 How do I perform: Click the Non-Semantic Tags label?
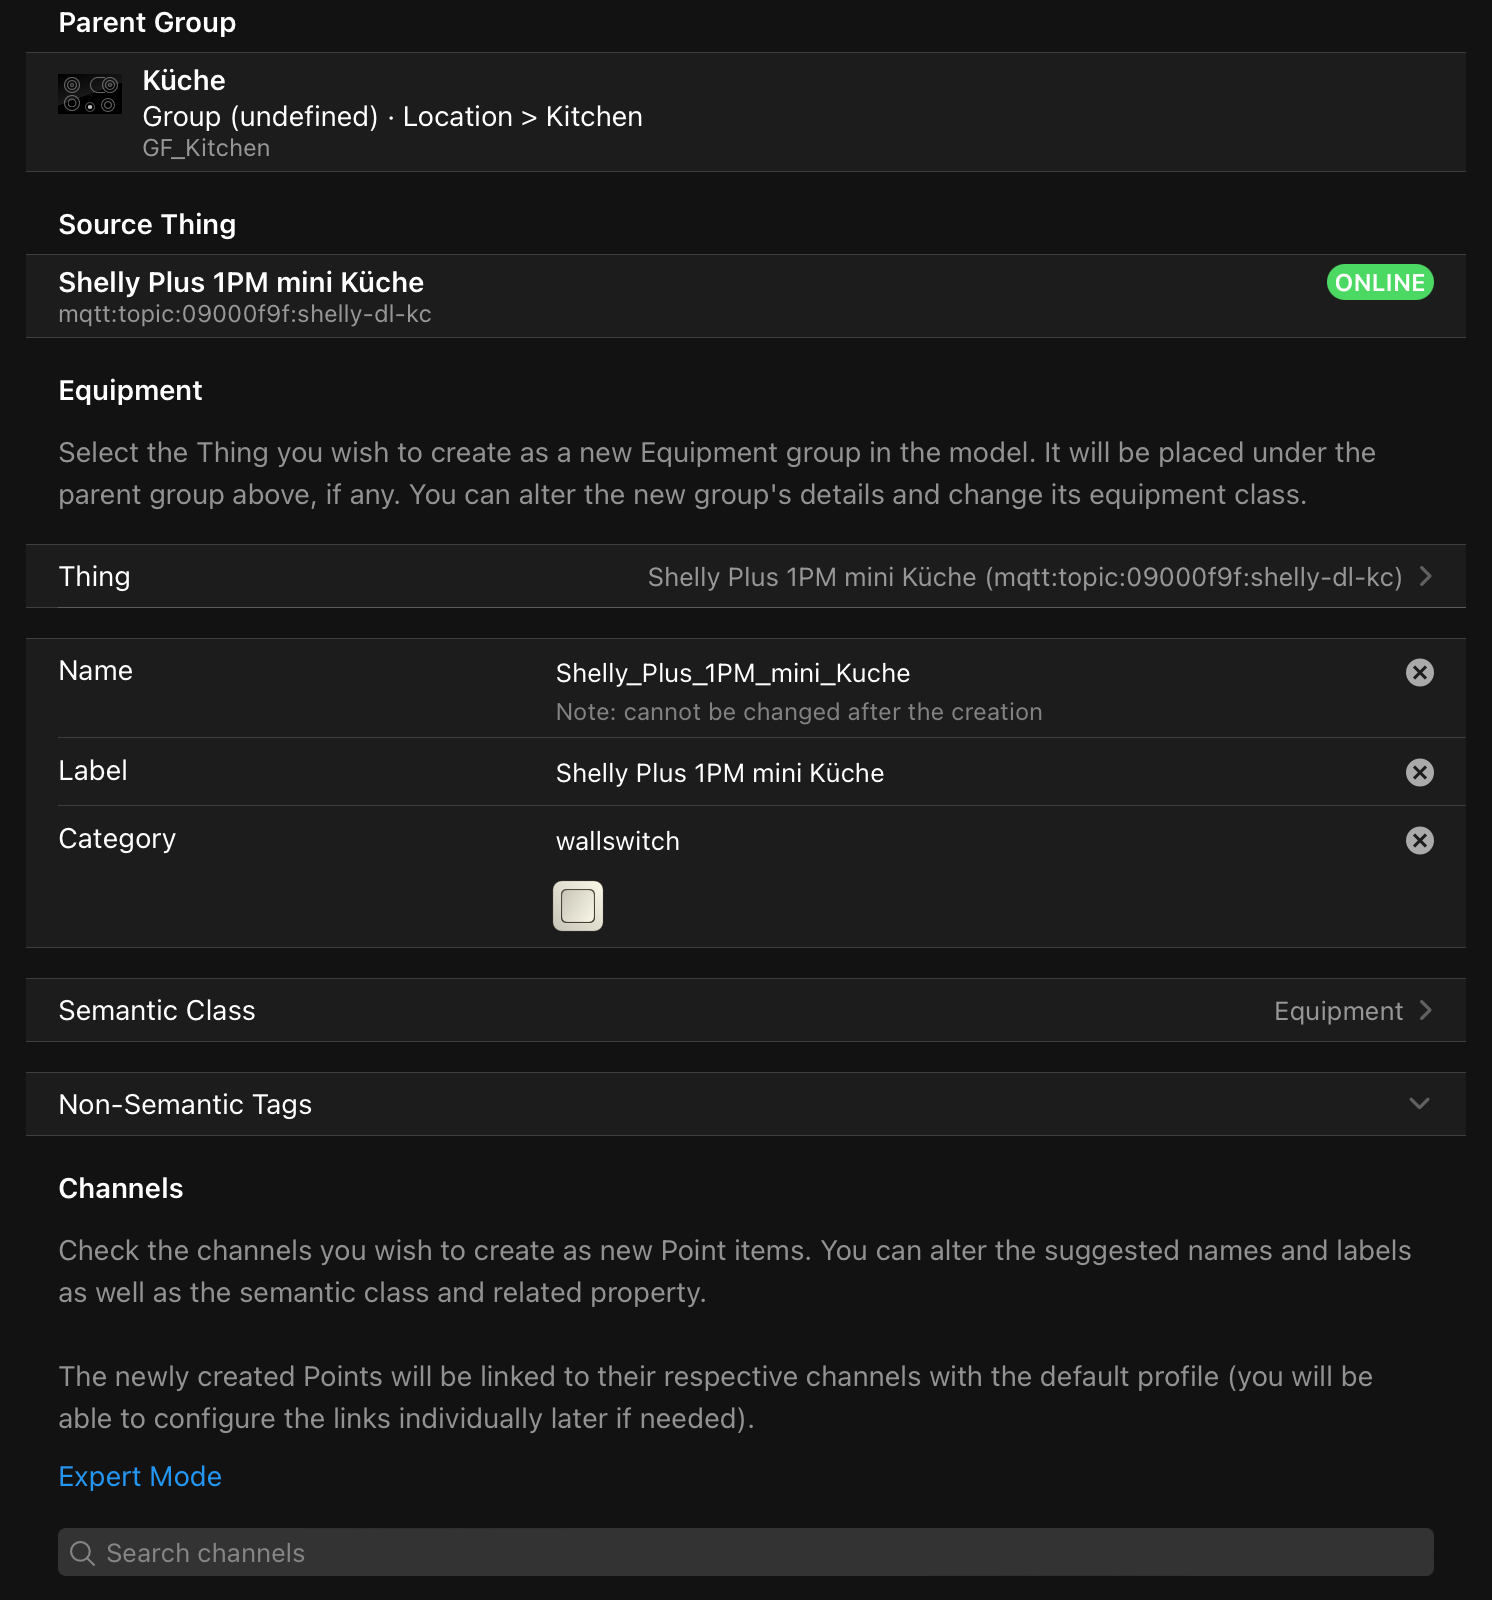(x=185, y=1104)
